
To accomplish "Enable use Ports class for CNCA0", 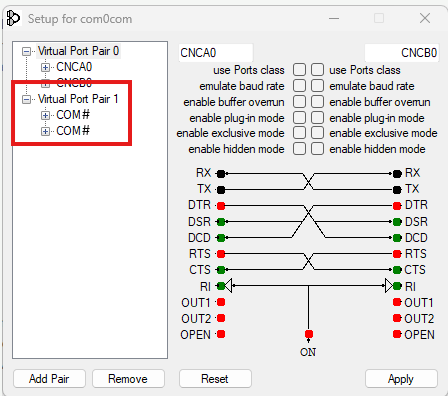I will coord(299,70).
